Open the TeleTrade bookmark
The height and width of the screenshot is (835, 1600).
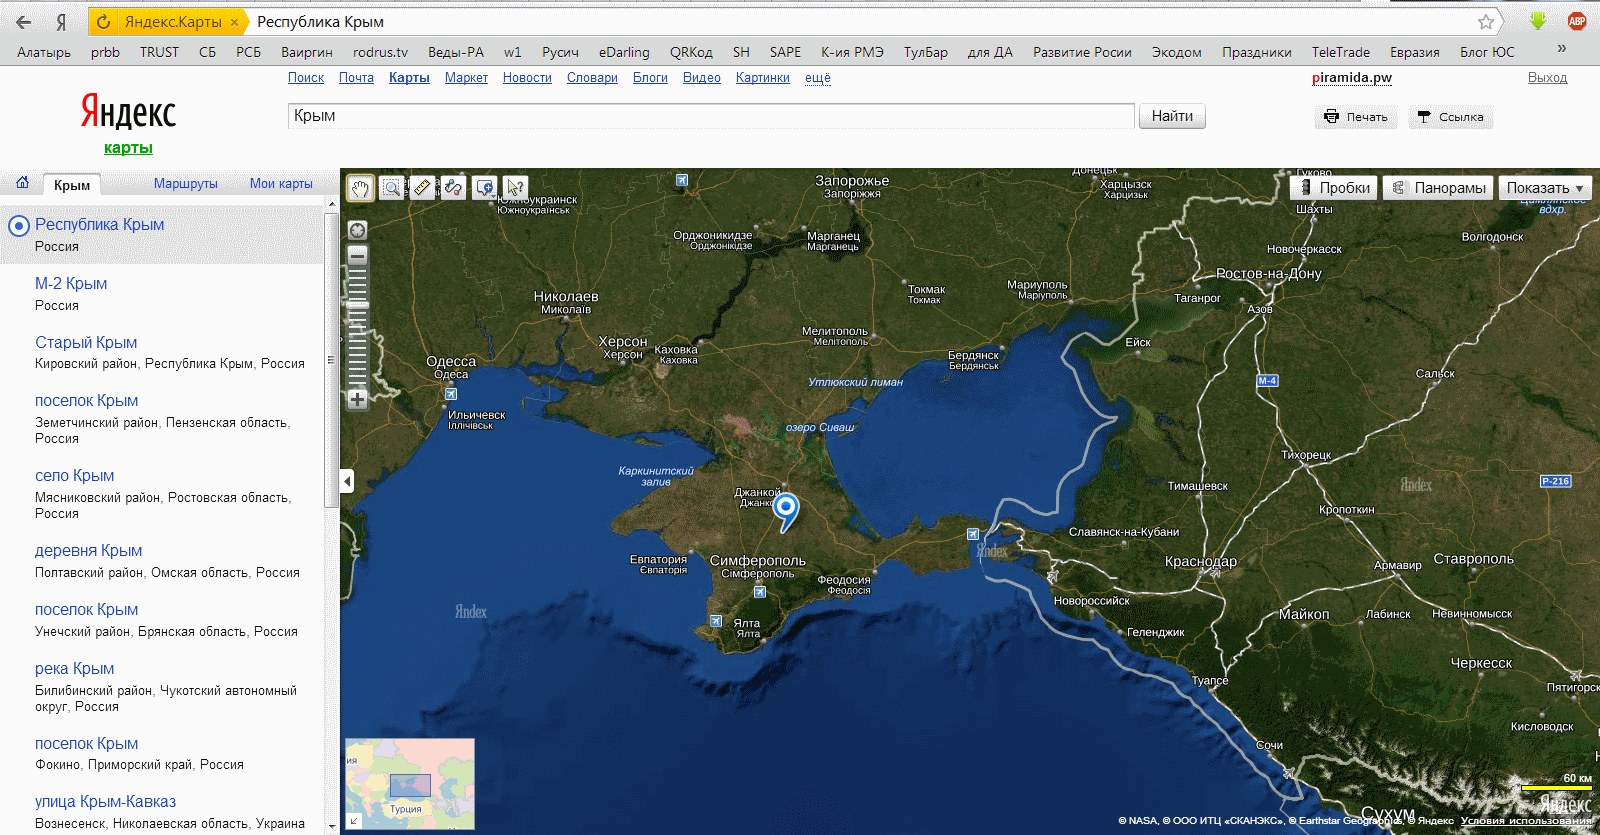point(1340,52)
